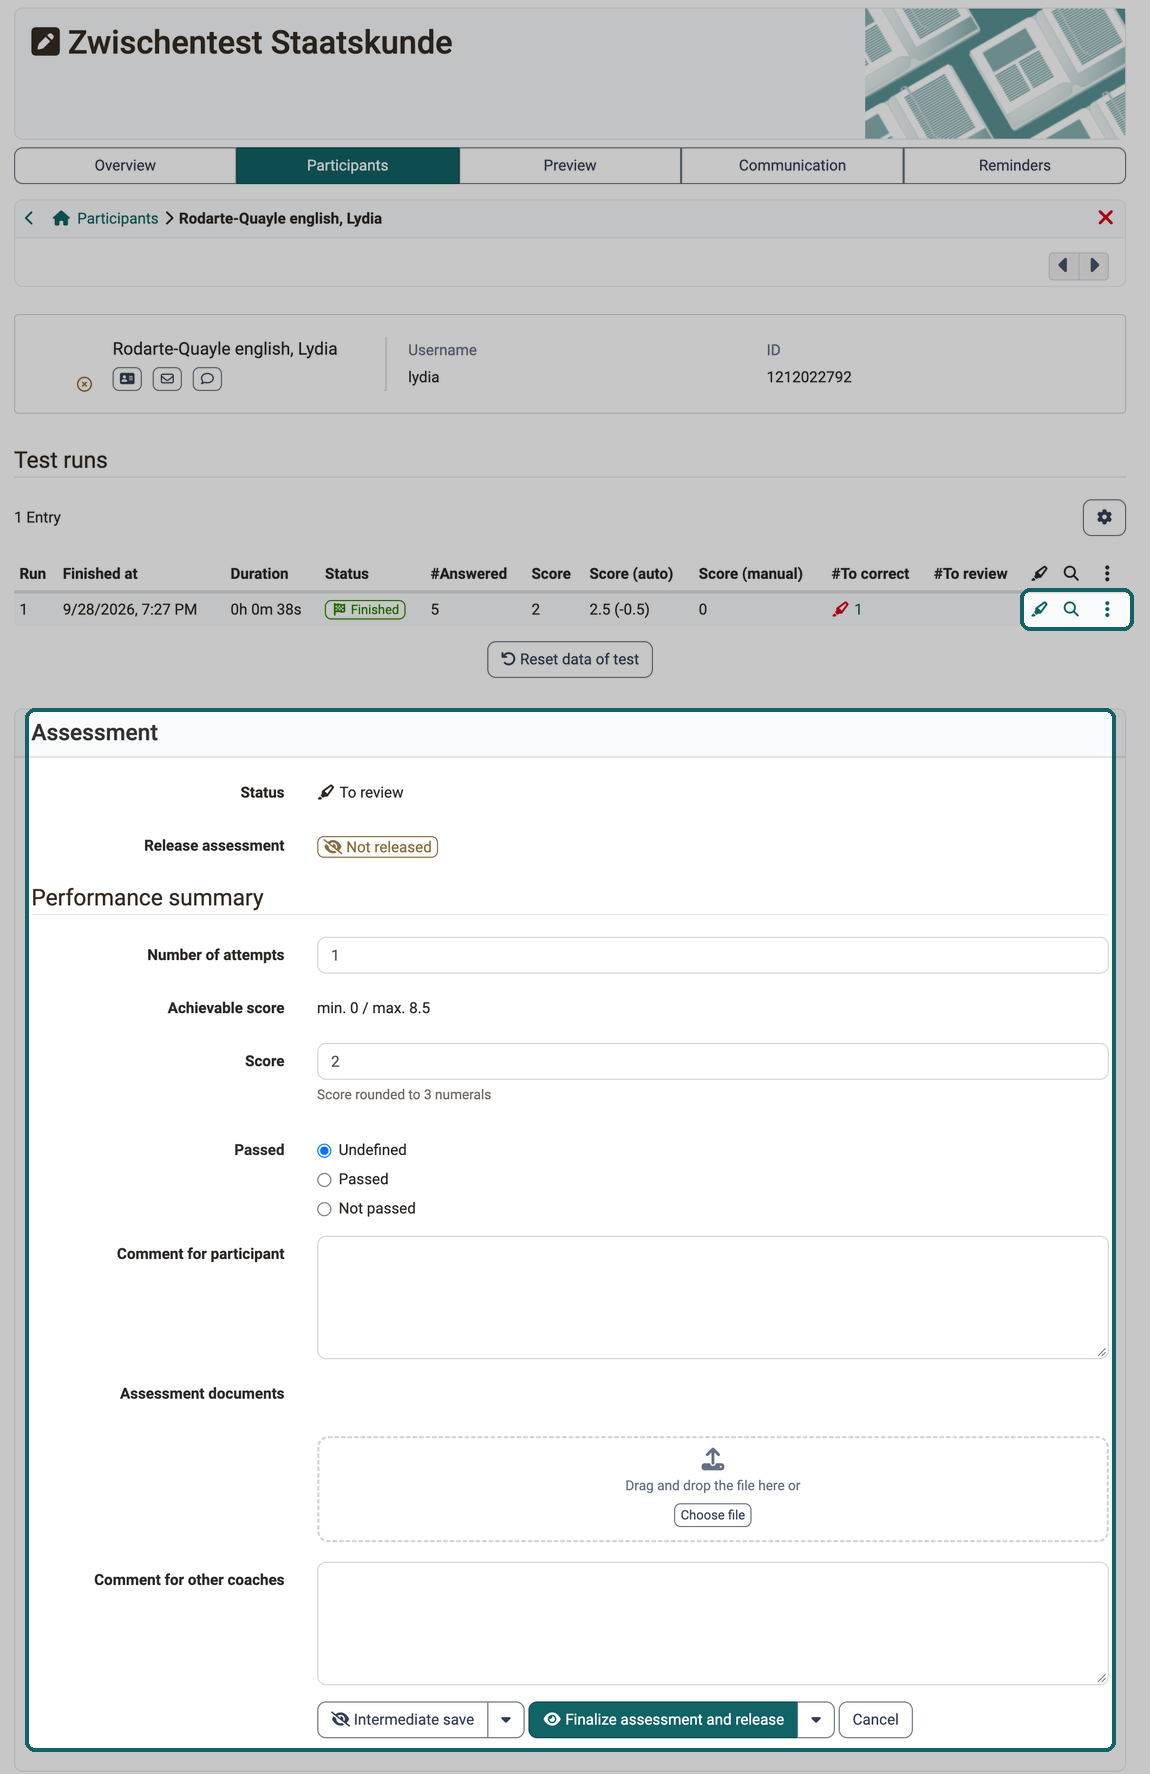Open the Preview tab

point(570,166)
